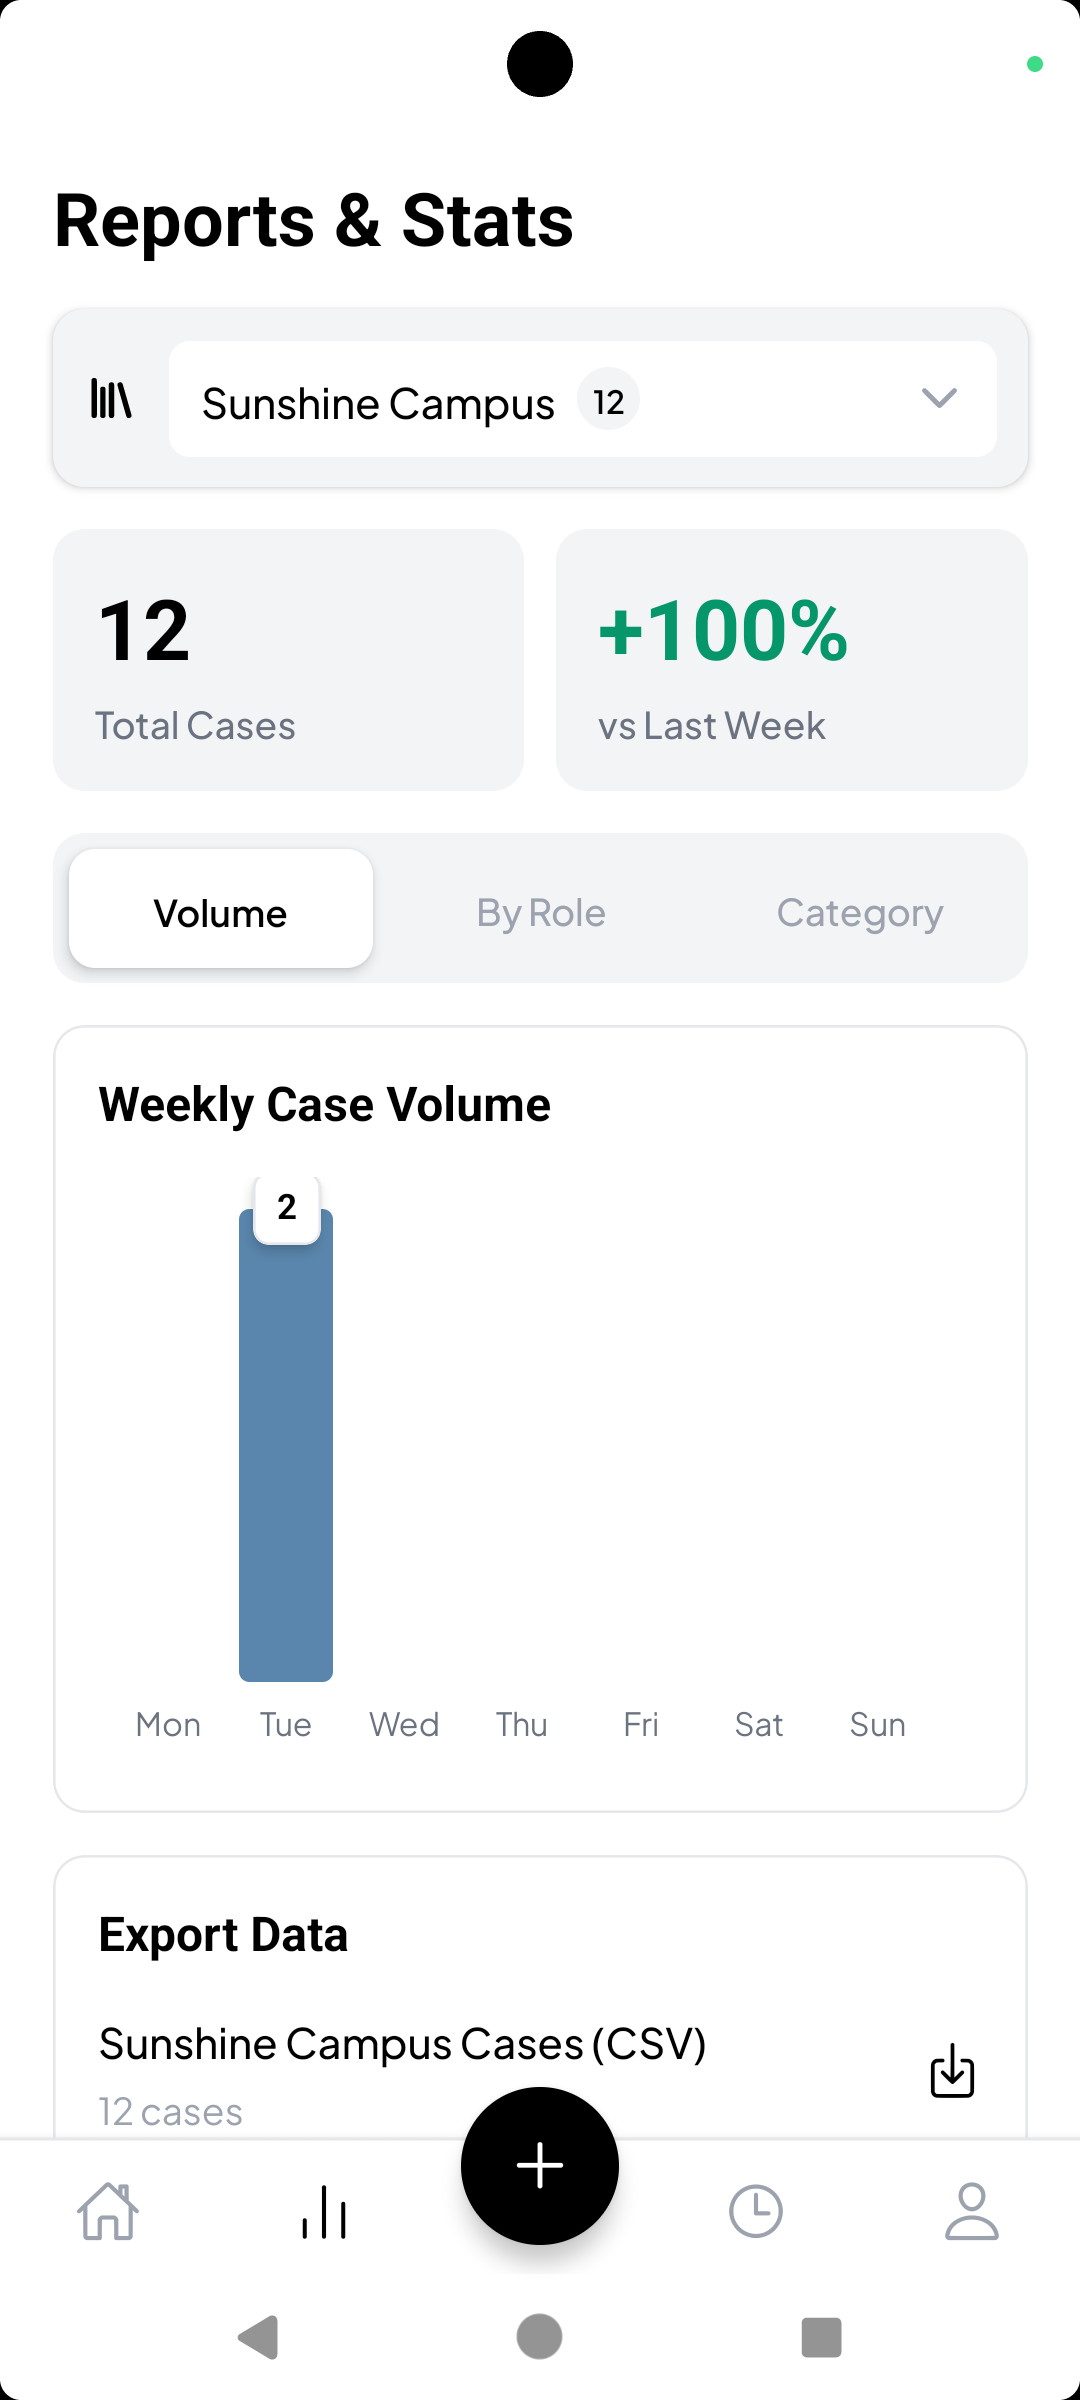Tap the green status dot in top corner
Image resolution: width=1080 pixels, height=2400 pixels.
[1037, 63]
